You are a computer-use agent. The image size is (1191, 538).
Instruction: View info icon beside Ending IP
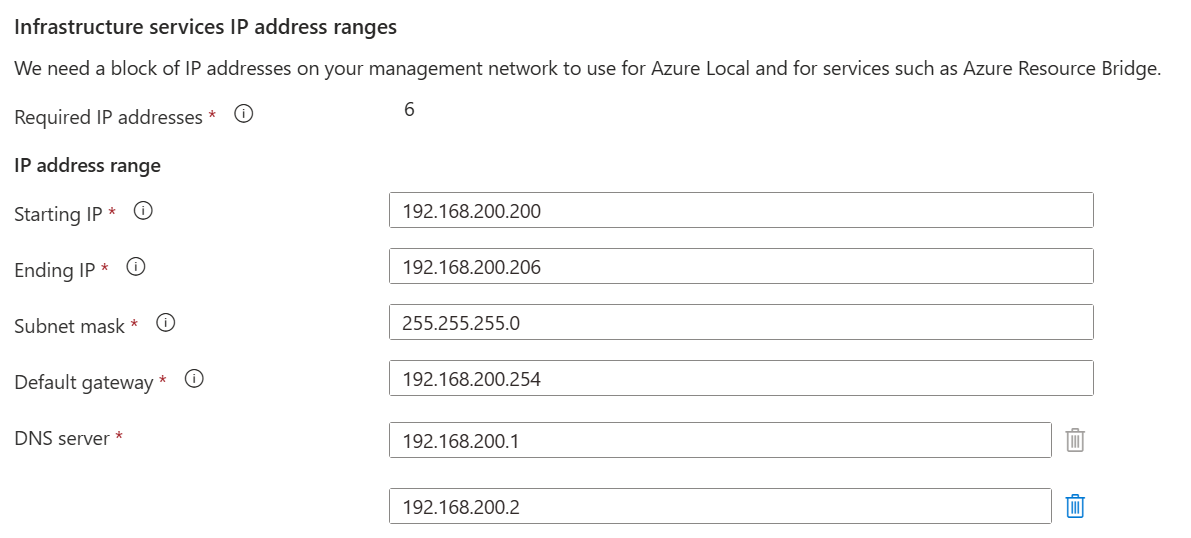[136, 267]
